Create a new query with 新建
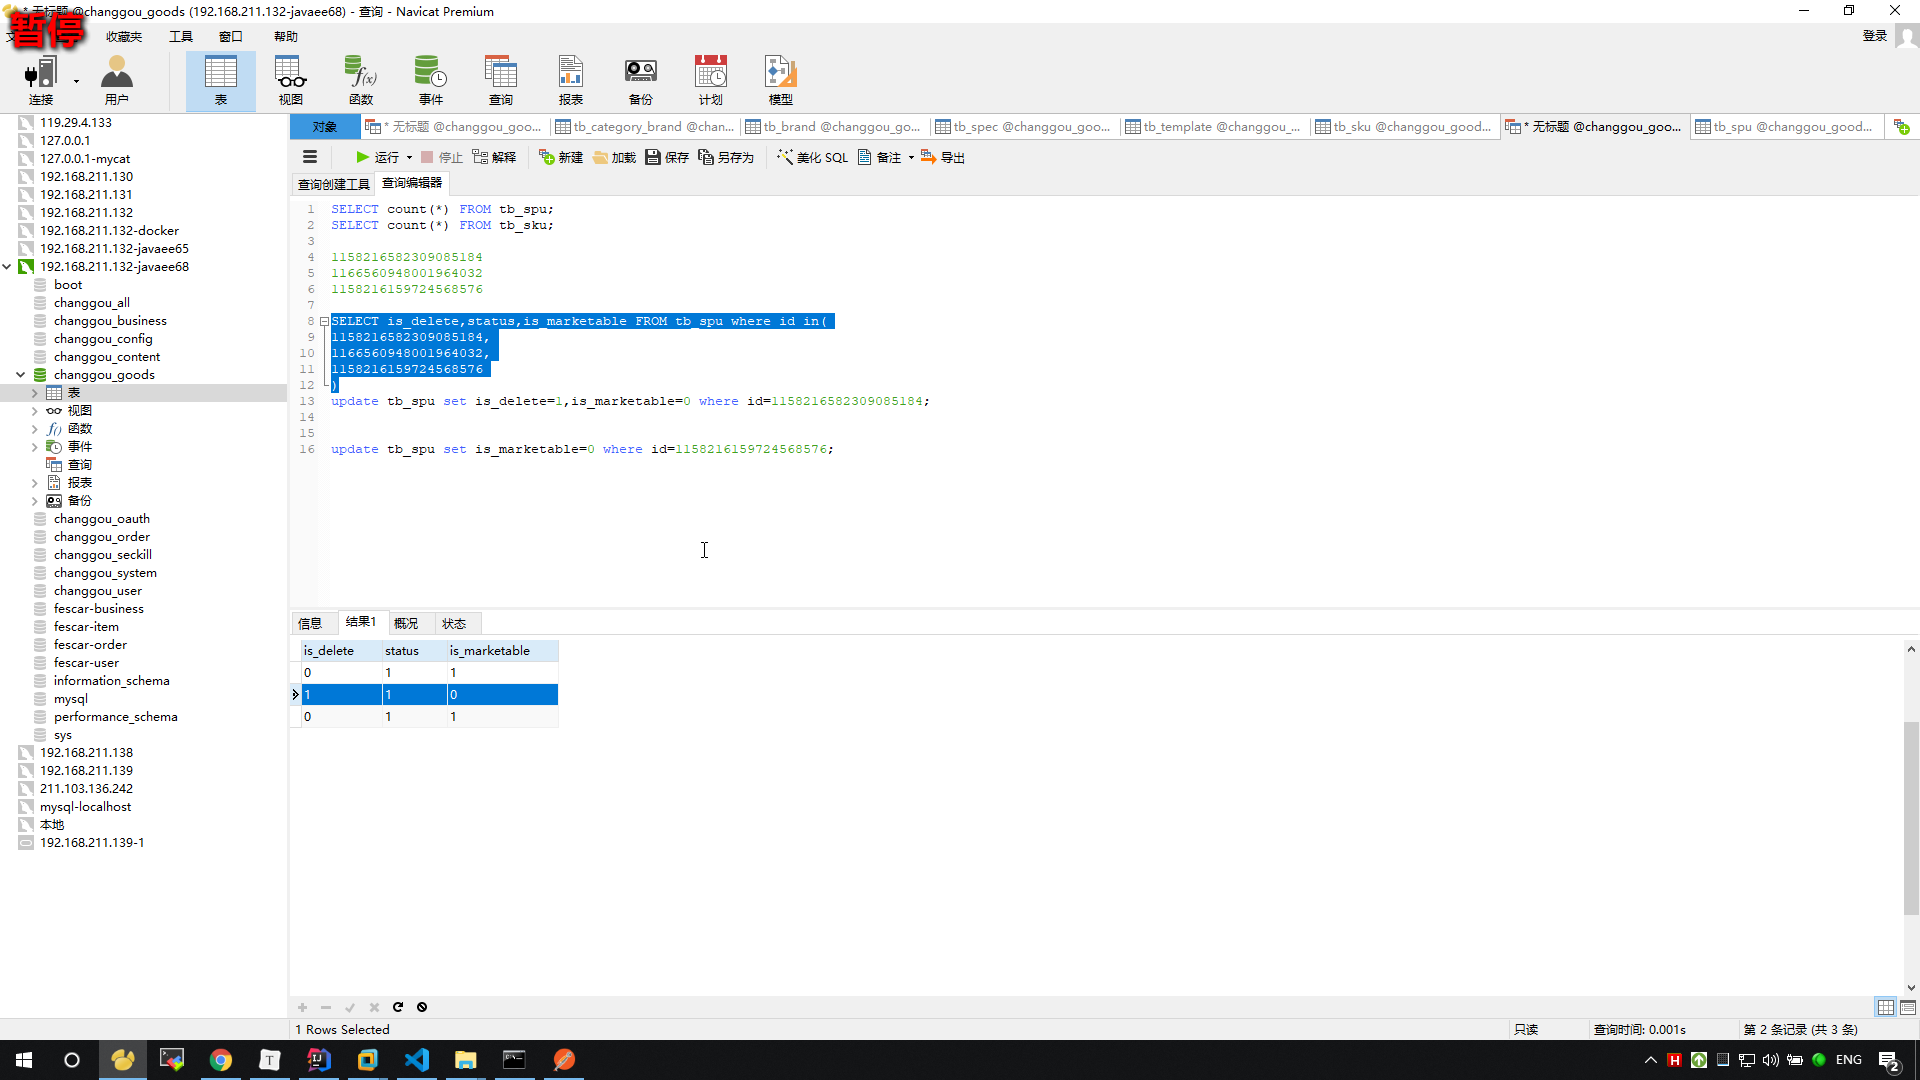The width and height of the screenshot is (1920, 1080). 561,157
